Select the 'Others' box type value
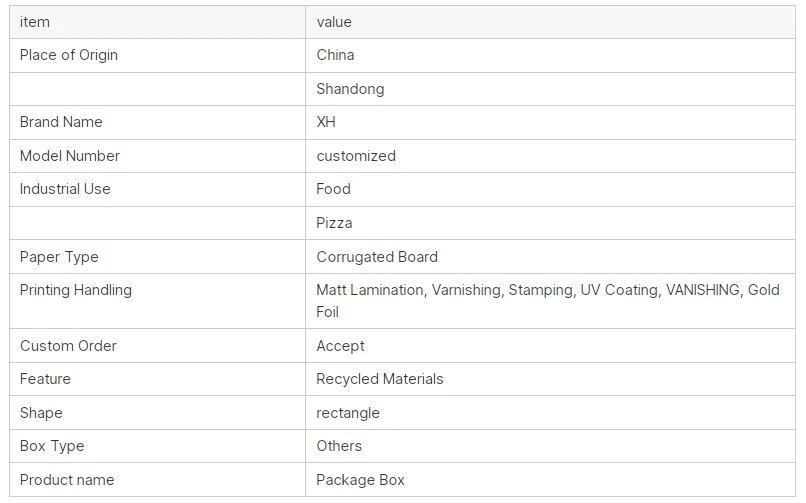The width and height of the screenshot is (806, 503). [x=339, y=446]
